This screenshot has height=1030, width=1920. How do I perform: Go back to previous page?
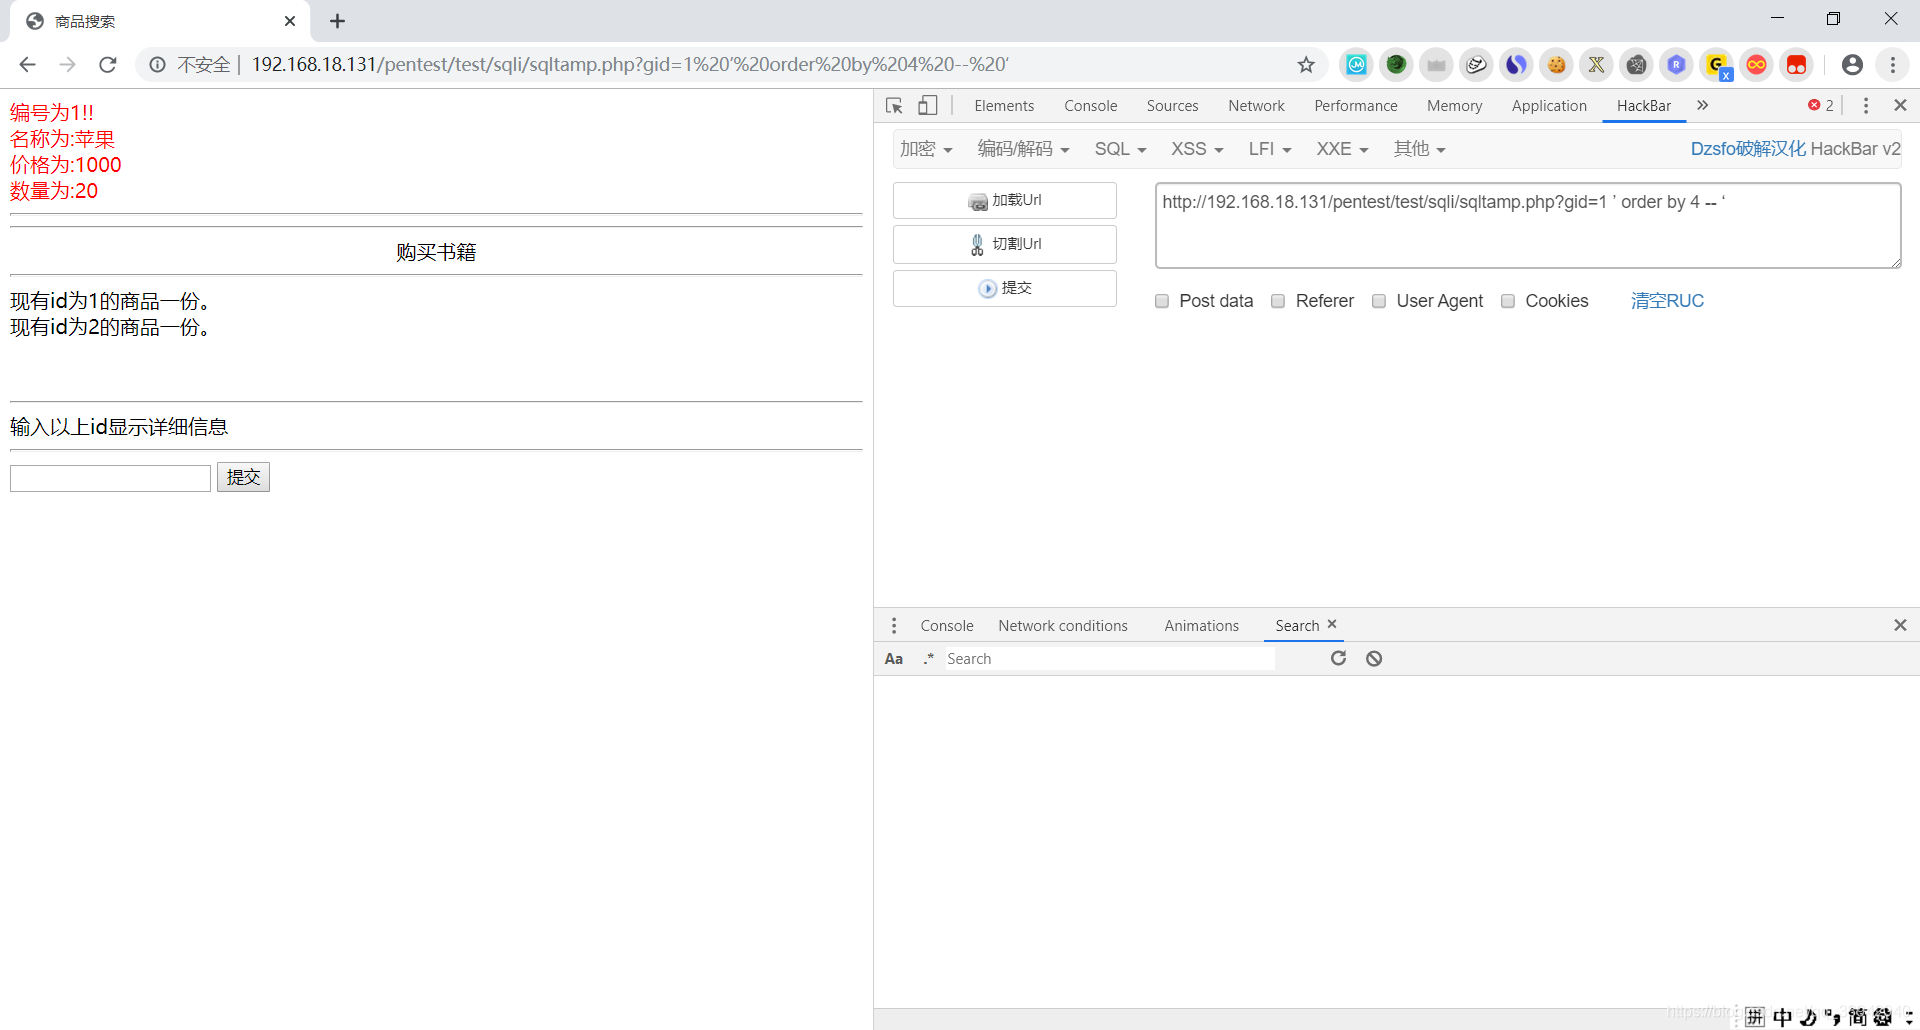[x=27, y=65]
